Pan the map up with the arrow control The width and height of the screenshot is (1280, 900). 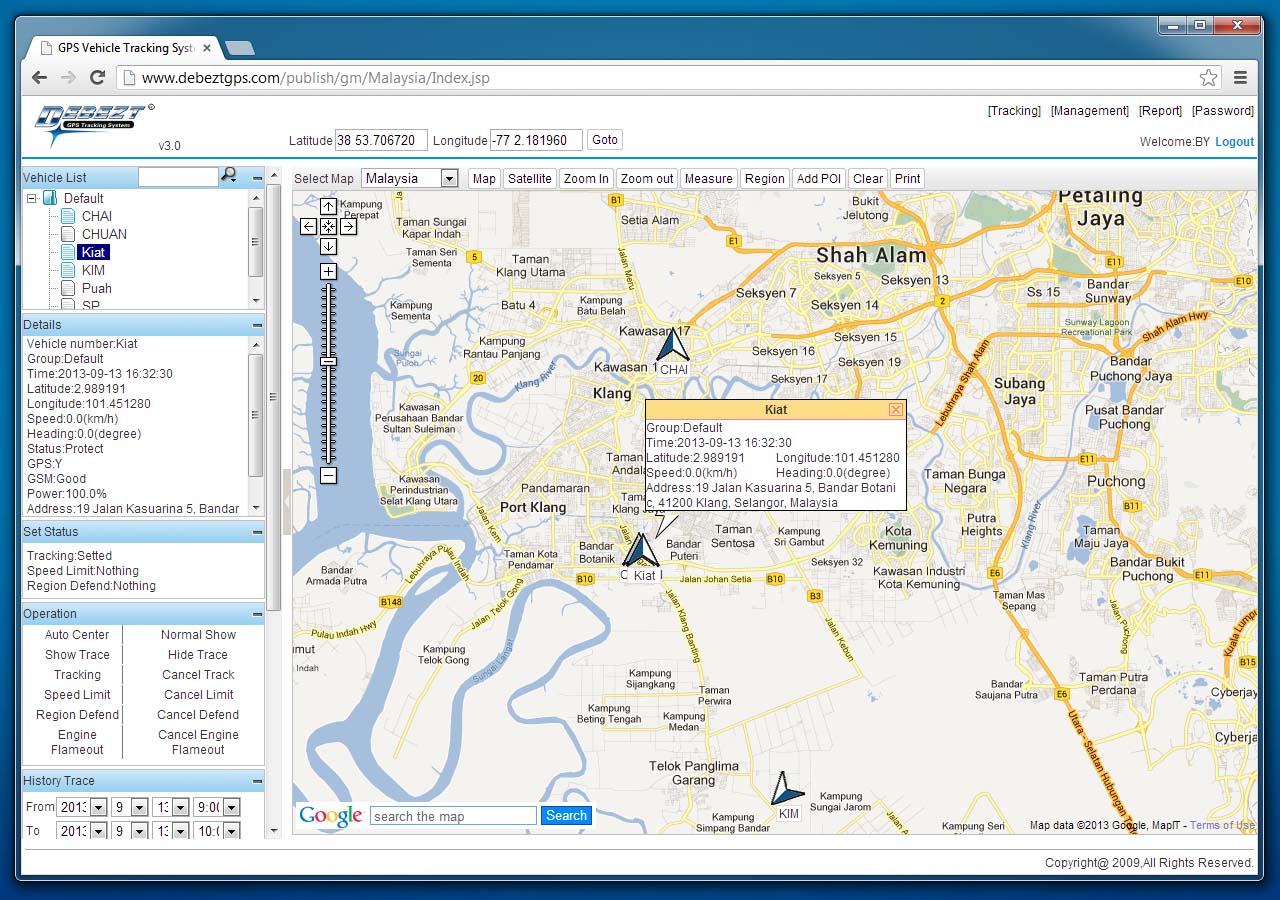(328, 207)
